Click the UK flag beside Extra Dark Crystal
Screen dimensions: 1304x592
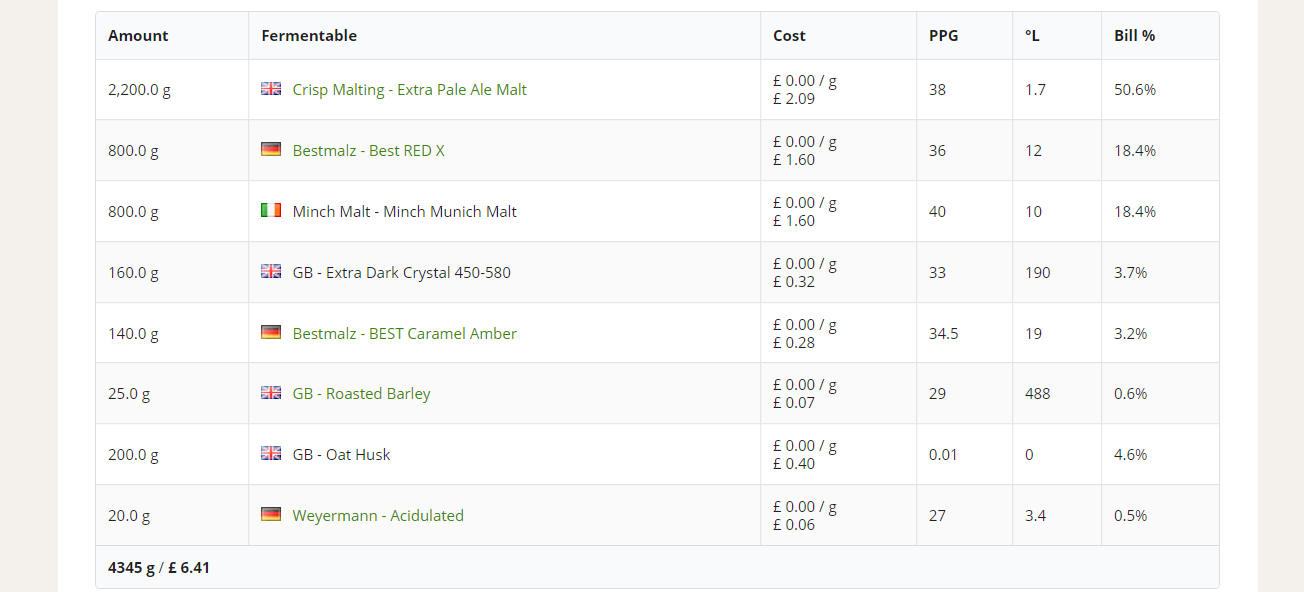point(271,272)
